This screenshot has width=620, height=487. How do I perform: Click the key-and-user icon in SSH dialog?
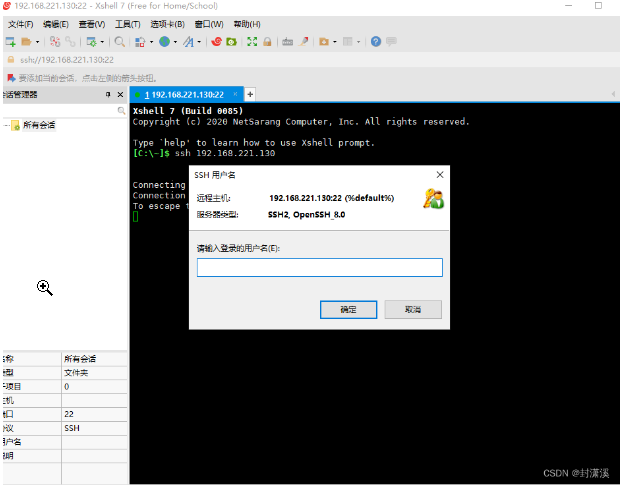click(x=433, y=199)
